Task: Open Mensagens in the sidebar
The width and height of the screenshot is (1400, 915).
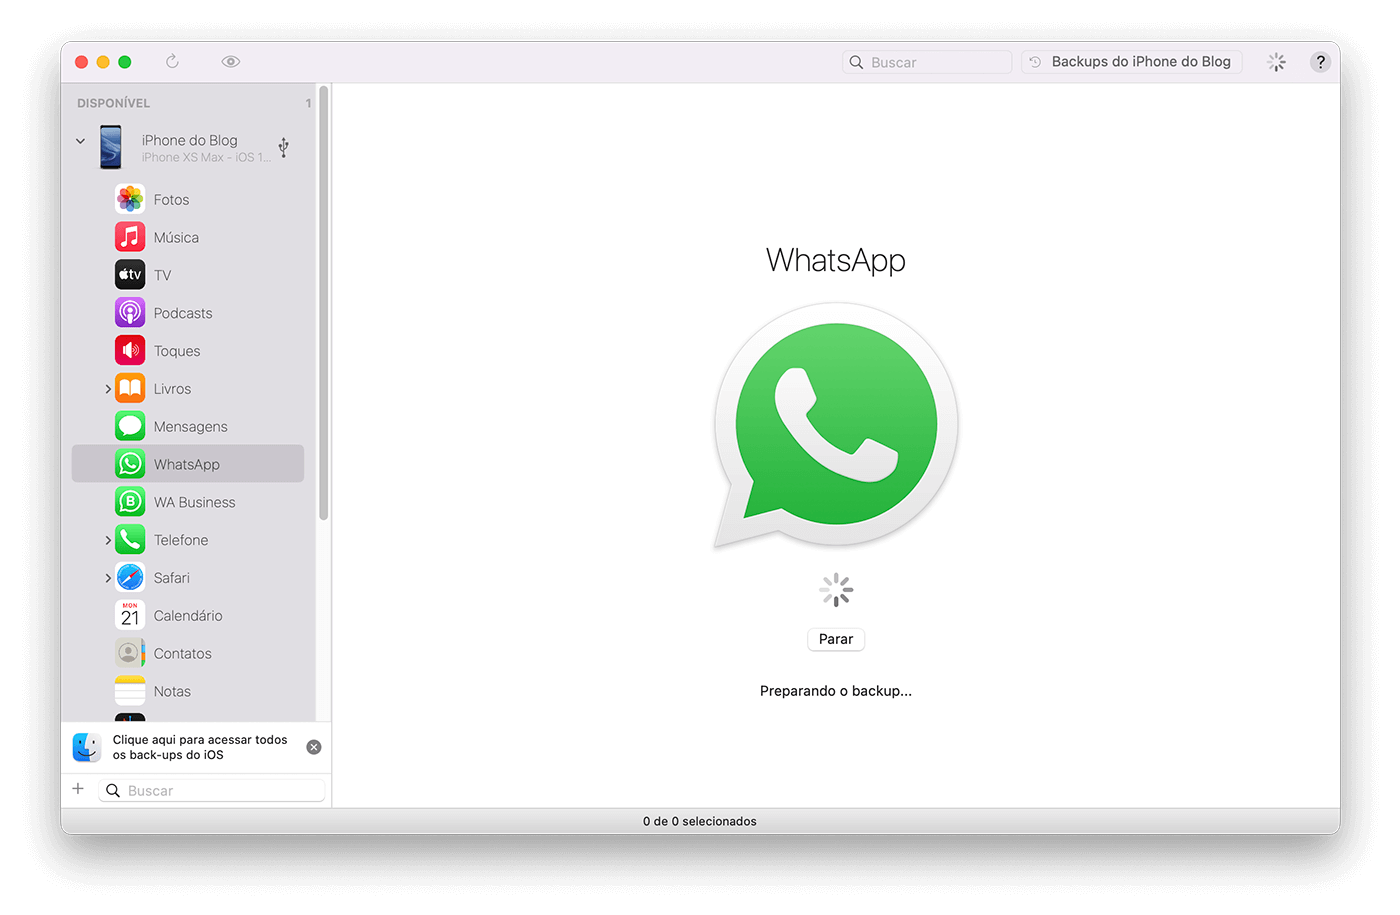Action: pos(188,427)
